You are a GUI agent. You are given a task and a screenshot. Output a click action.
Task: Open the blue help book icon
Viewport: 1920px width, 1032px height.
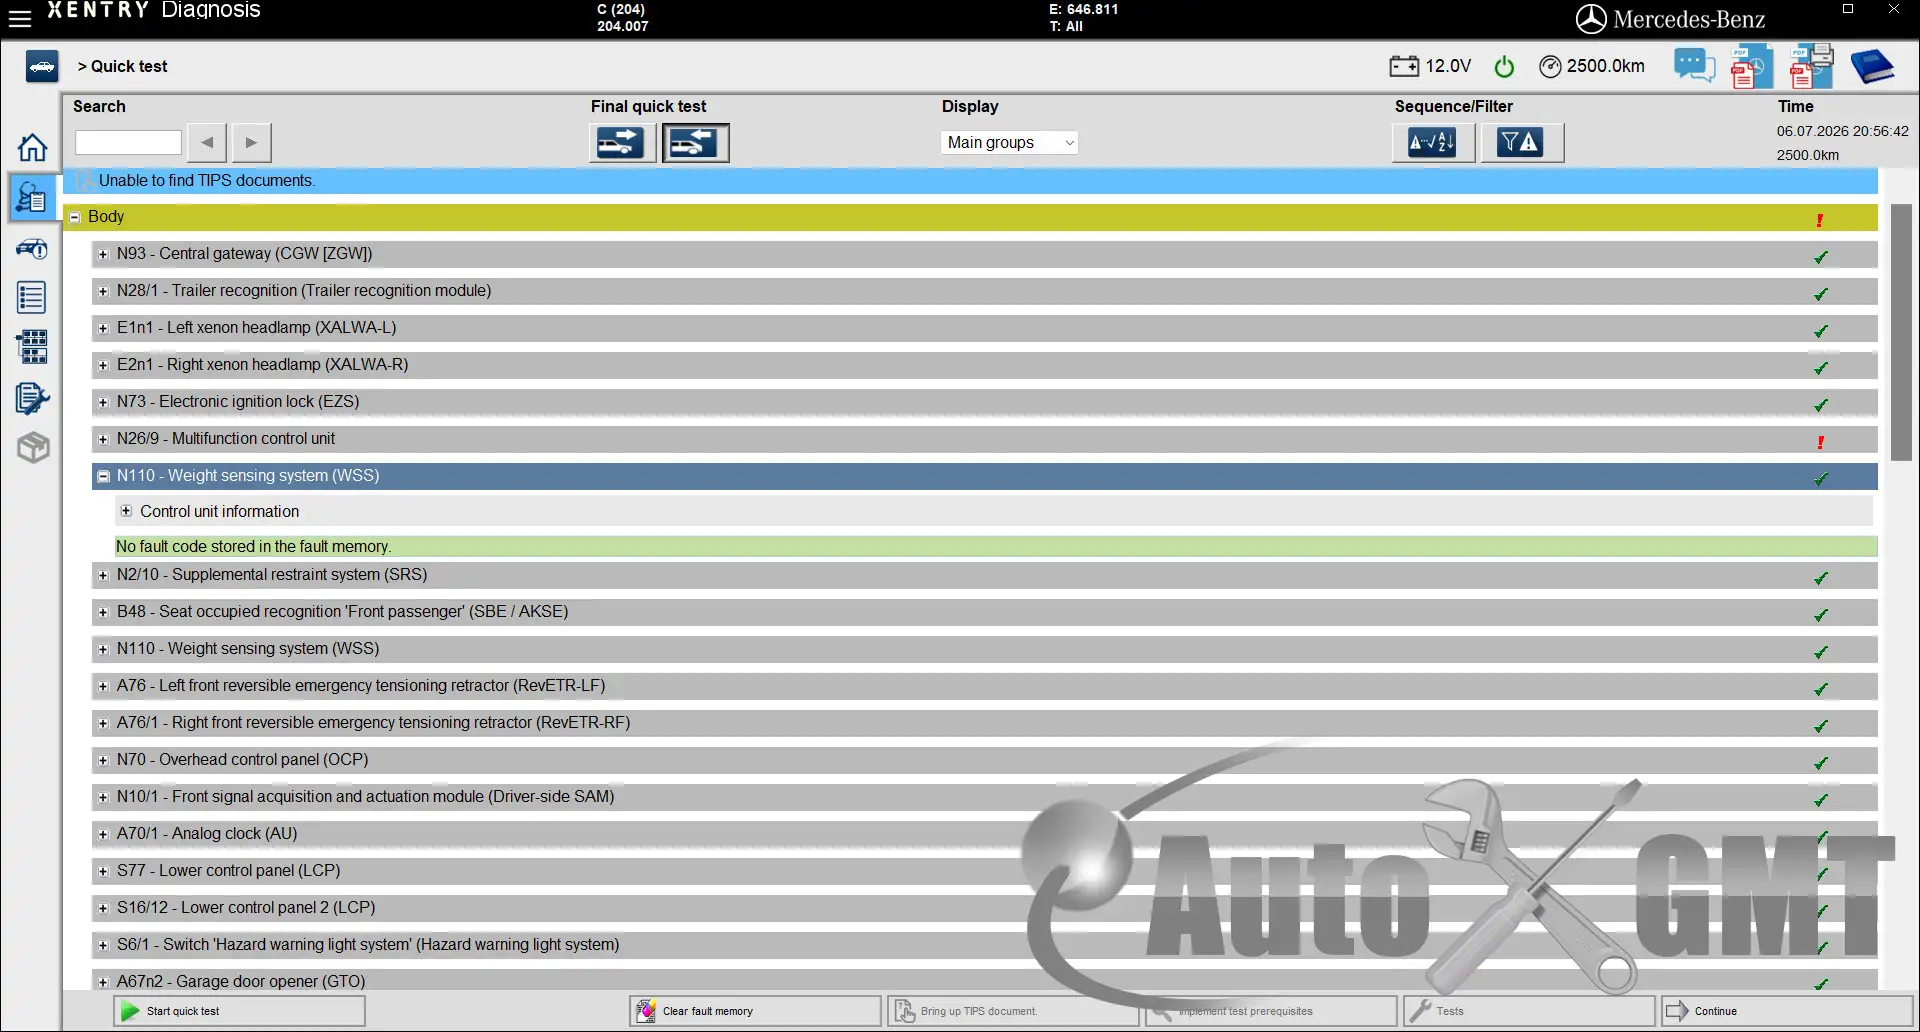coord(1872,66)
